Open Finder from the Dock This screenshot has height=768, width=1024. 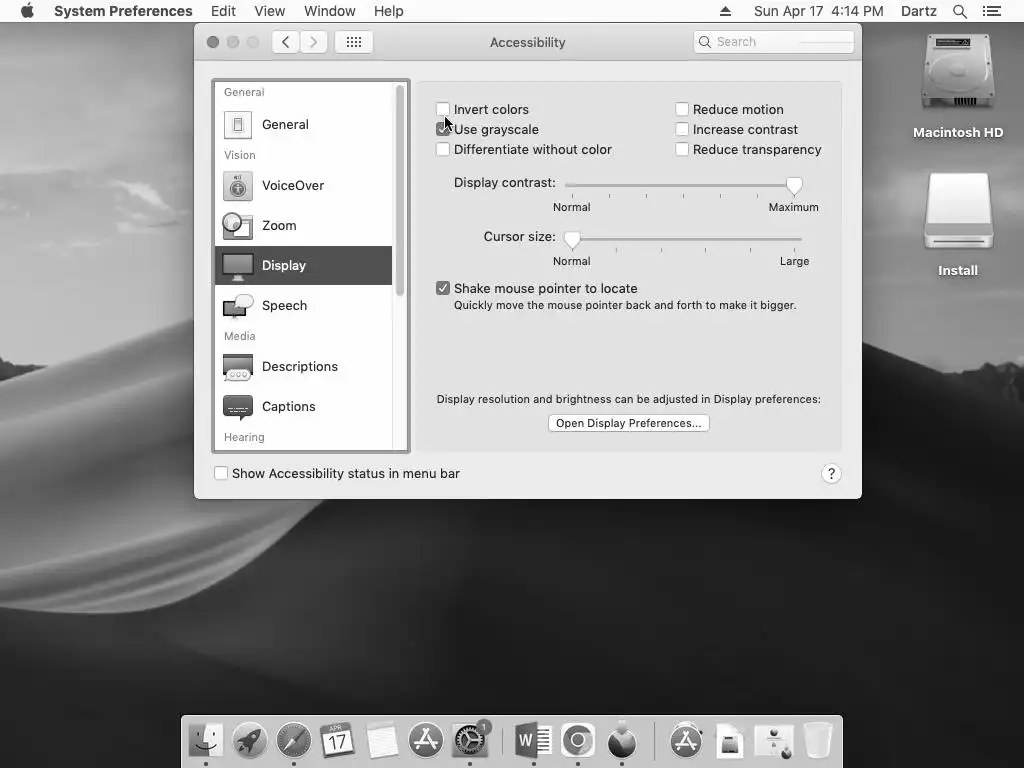point(206,740)
